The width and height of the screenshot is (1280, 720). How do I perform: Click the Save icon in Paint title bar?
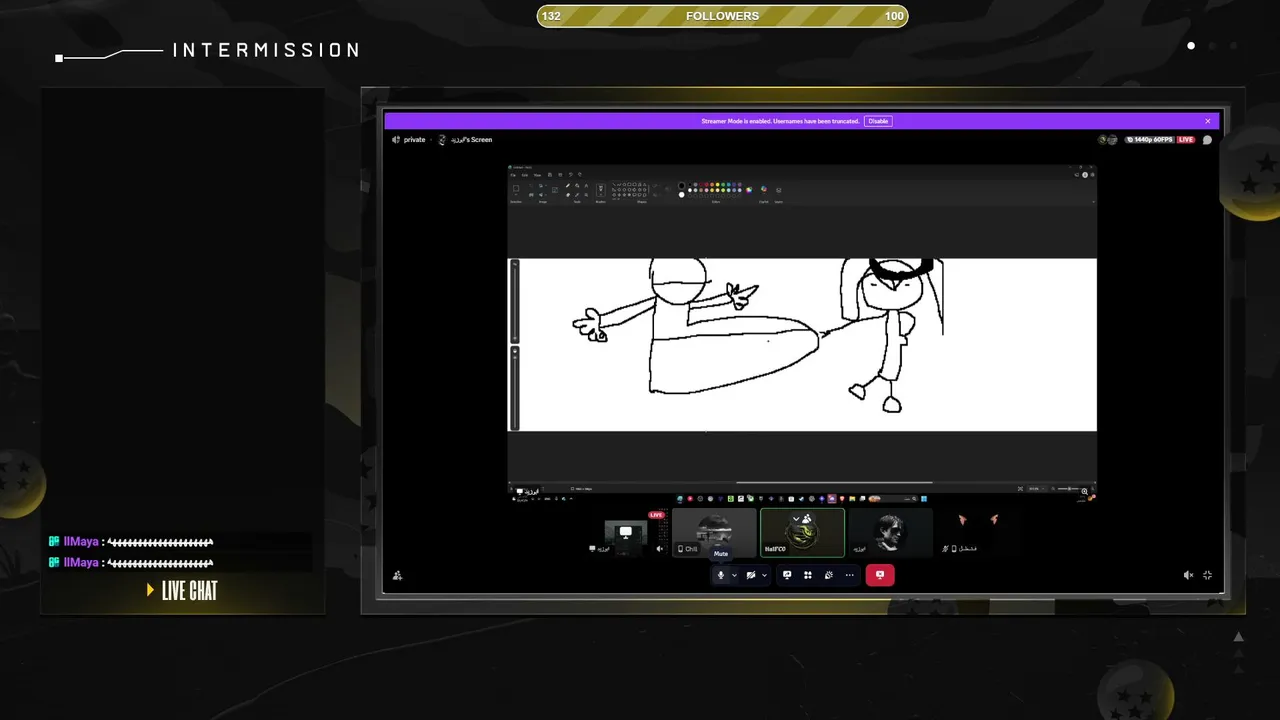click(x=548, y=175)
